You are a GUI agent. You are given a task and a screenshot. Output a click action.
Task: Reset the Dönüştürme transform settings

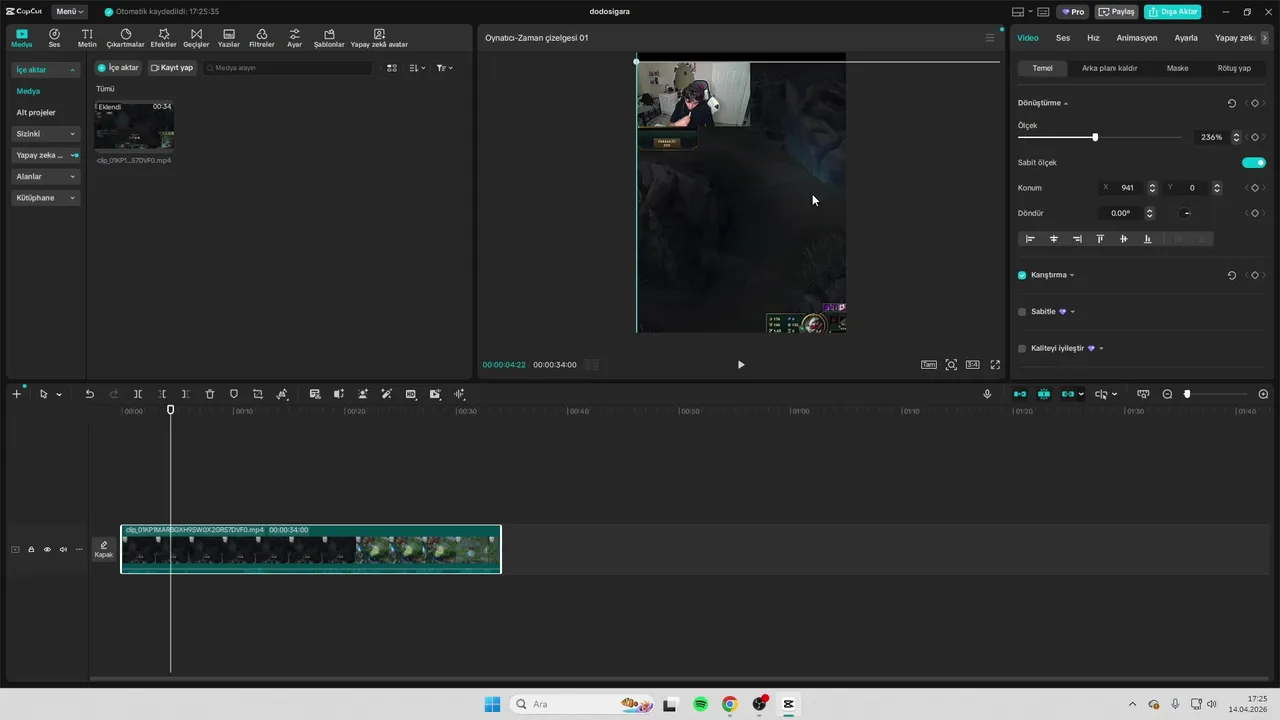(1231, 103)
